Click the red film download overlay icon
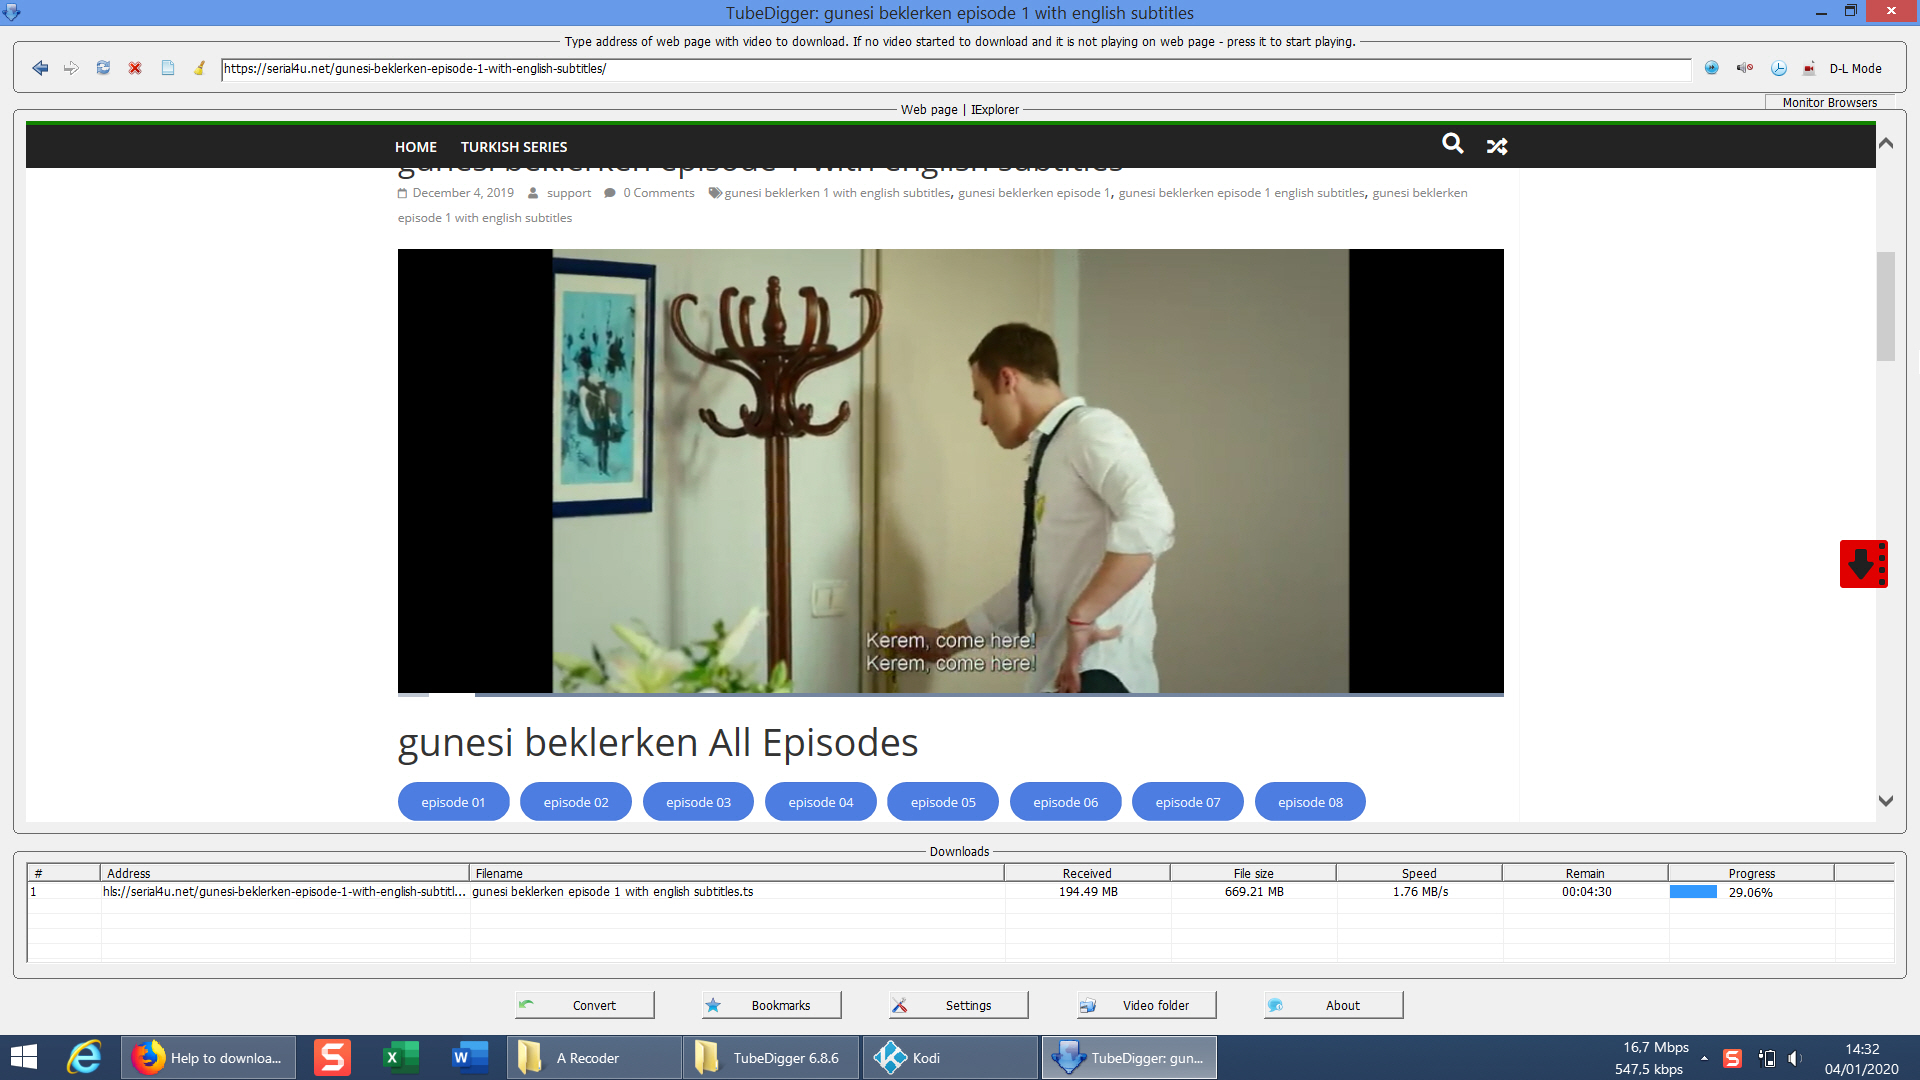The width and height of the screenshot is (1920, 1080). [1863, 564]
